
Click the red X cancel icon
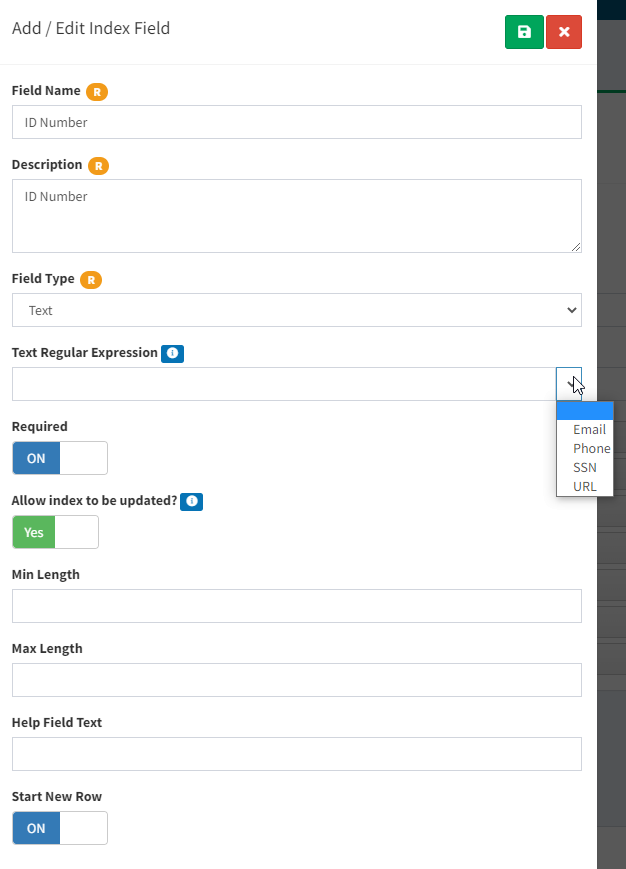[x=564, y=32]
